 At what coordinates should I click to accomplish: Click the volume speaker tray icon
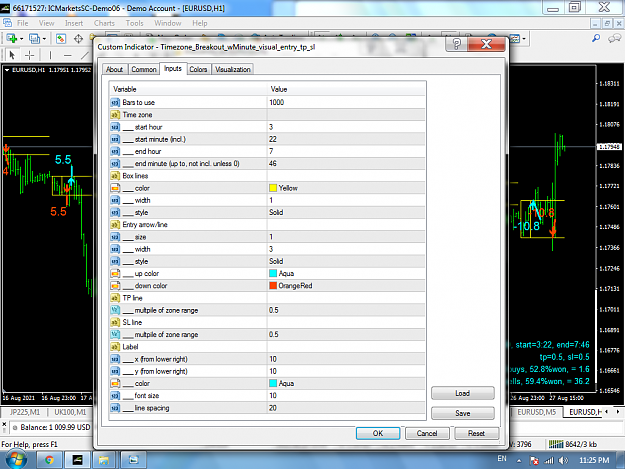563,461
